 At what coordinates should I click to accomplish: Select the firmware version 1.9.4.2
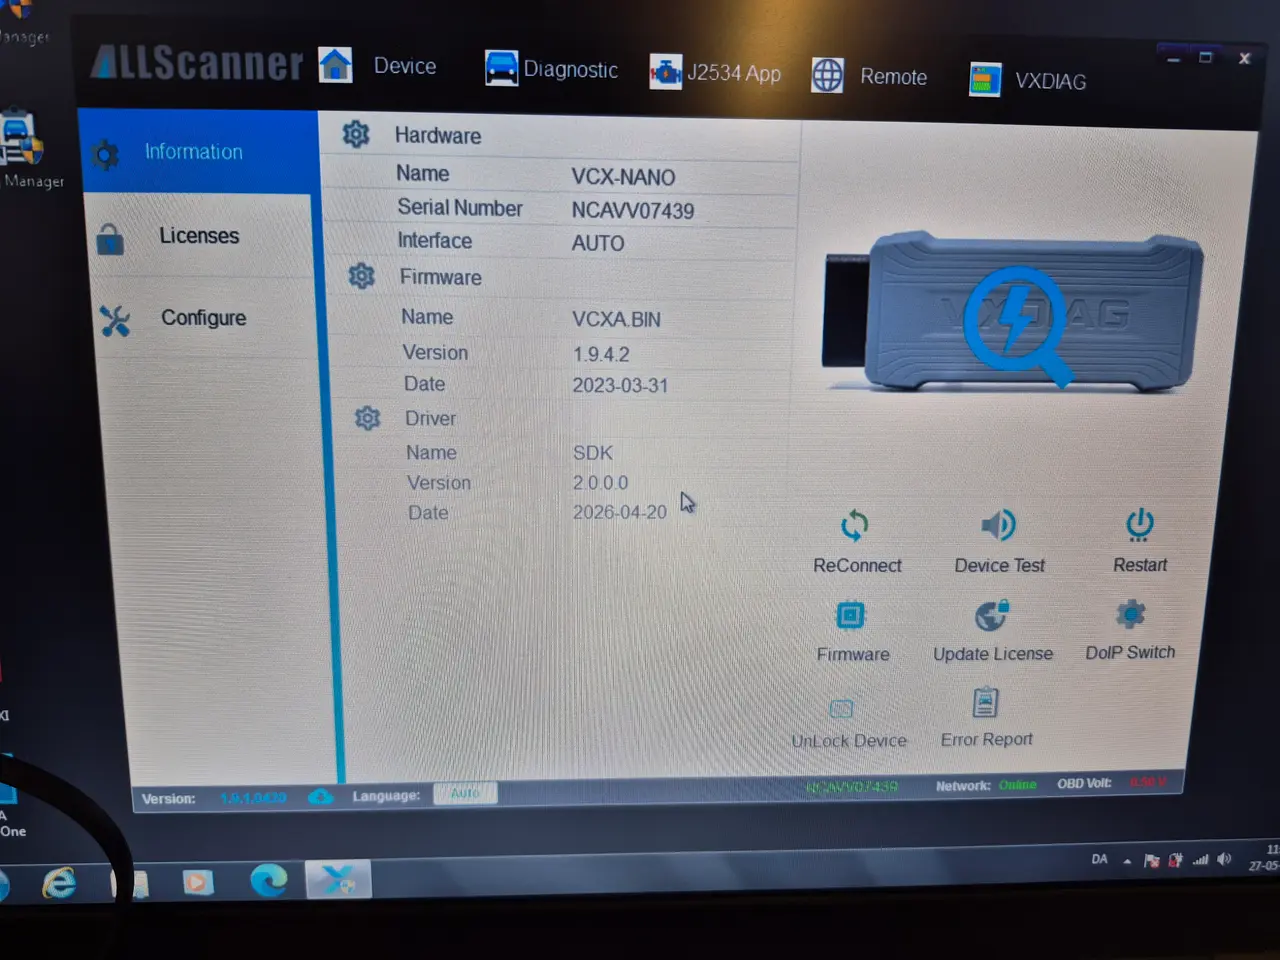601,355
